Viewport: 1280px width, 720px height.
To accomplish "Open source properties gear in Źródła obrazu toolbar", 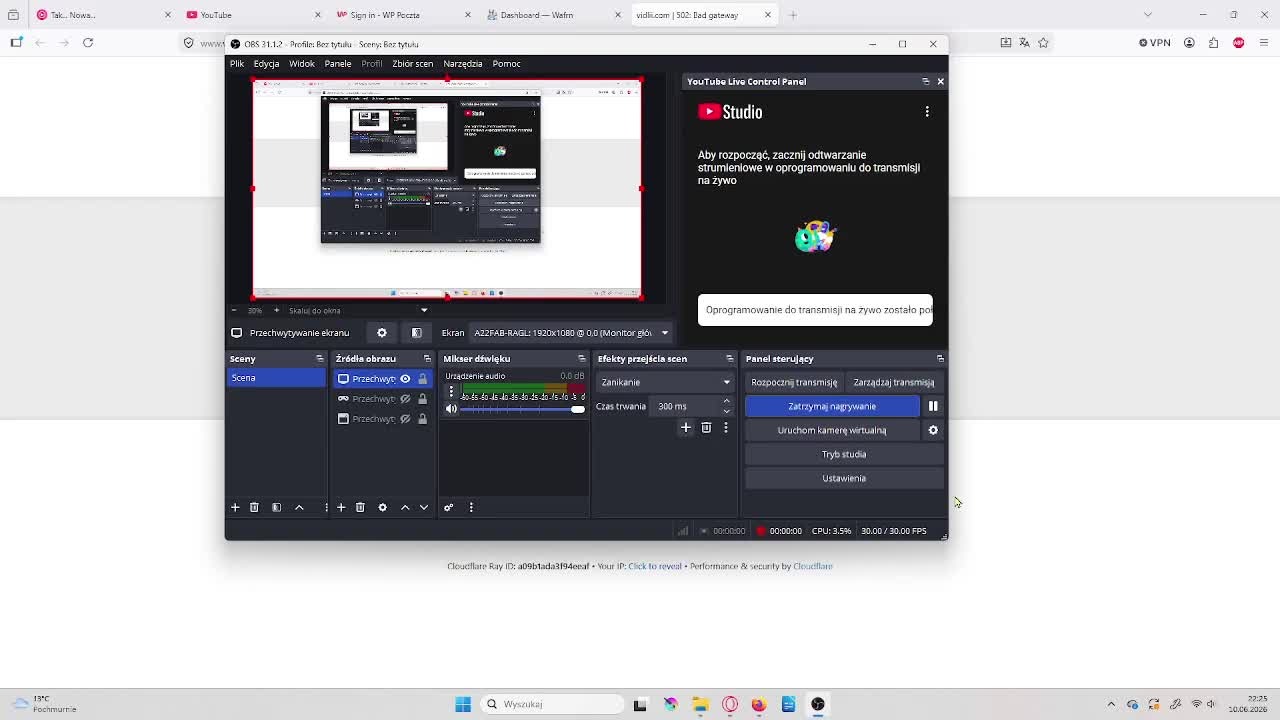I will pyautogui.click(x=382, y=507).
